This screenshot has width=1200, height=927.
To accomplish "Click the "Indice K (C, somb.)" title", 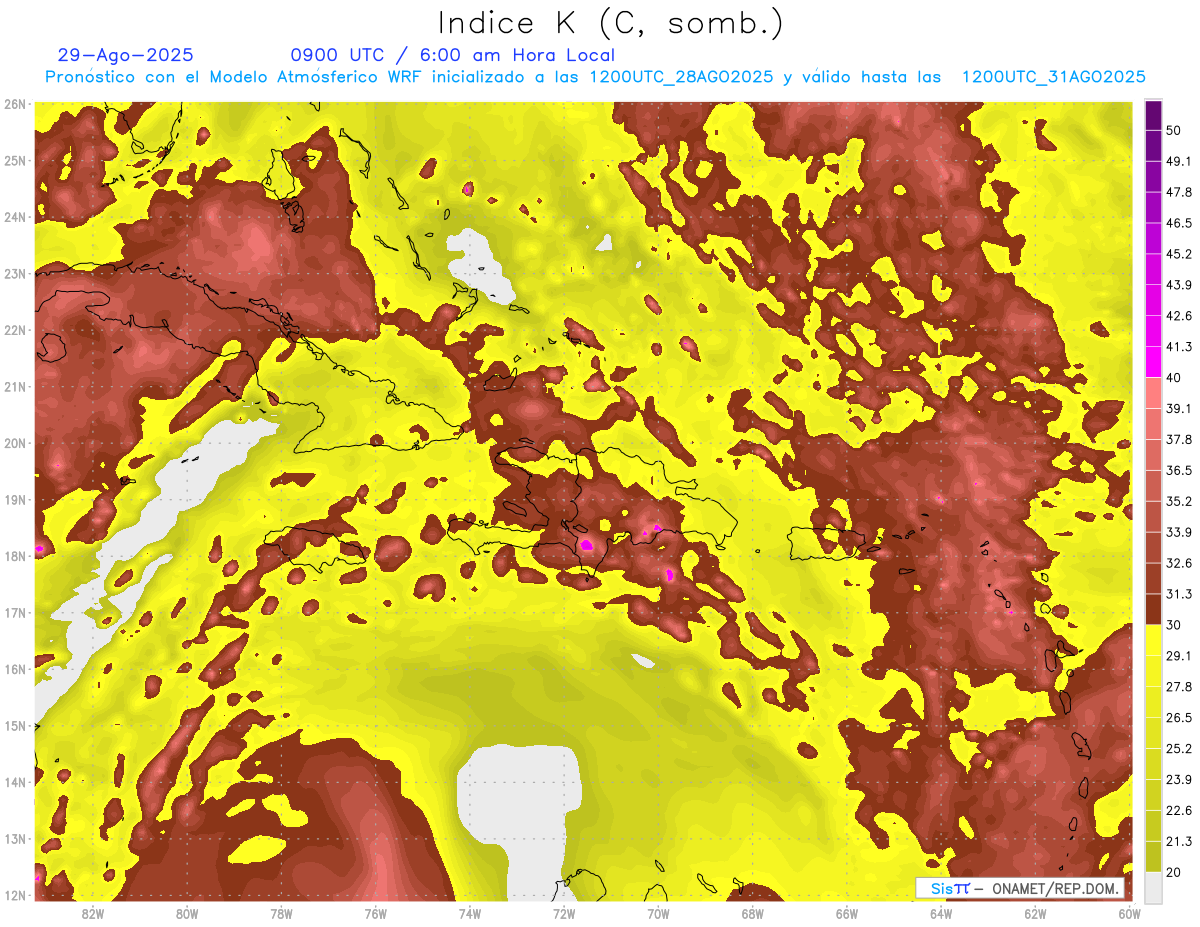I will 611,24.
